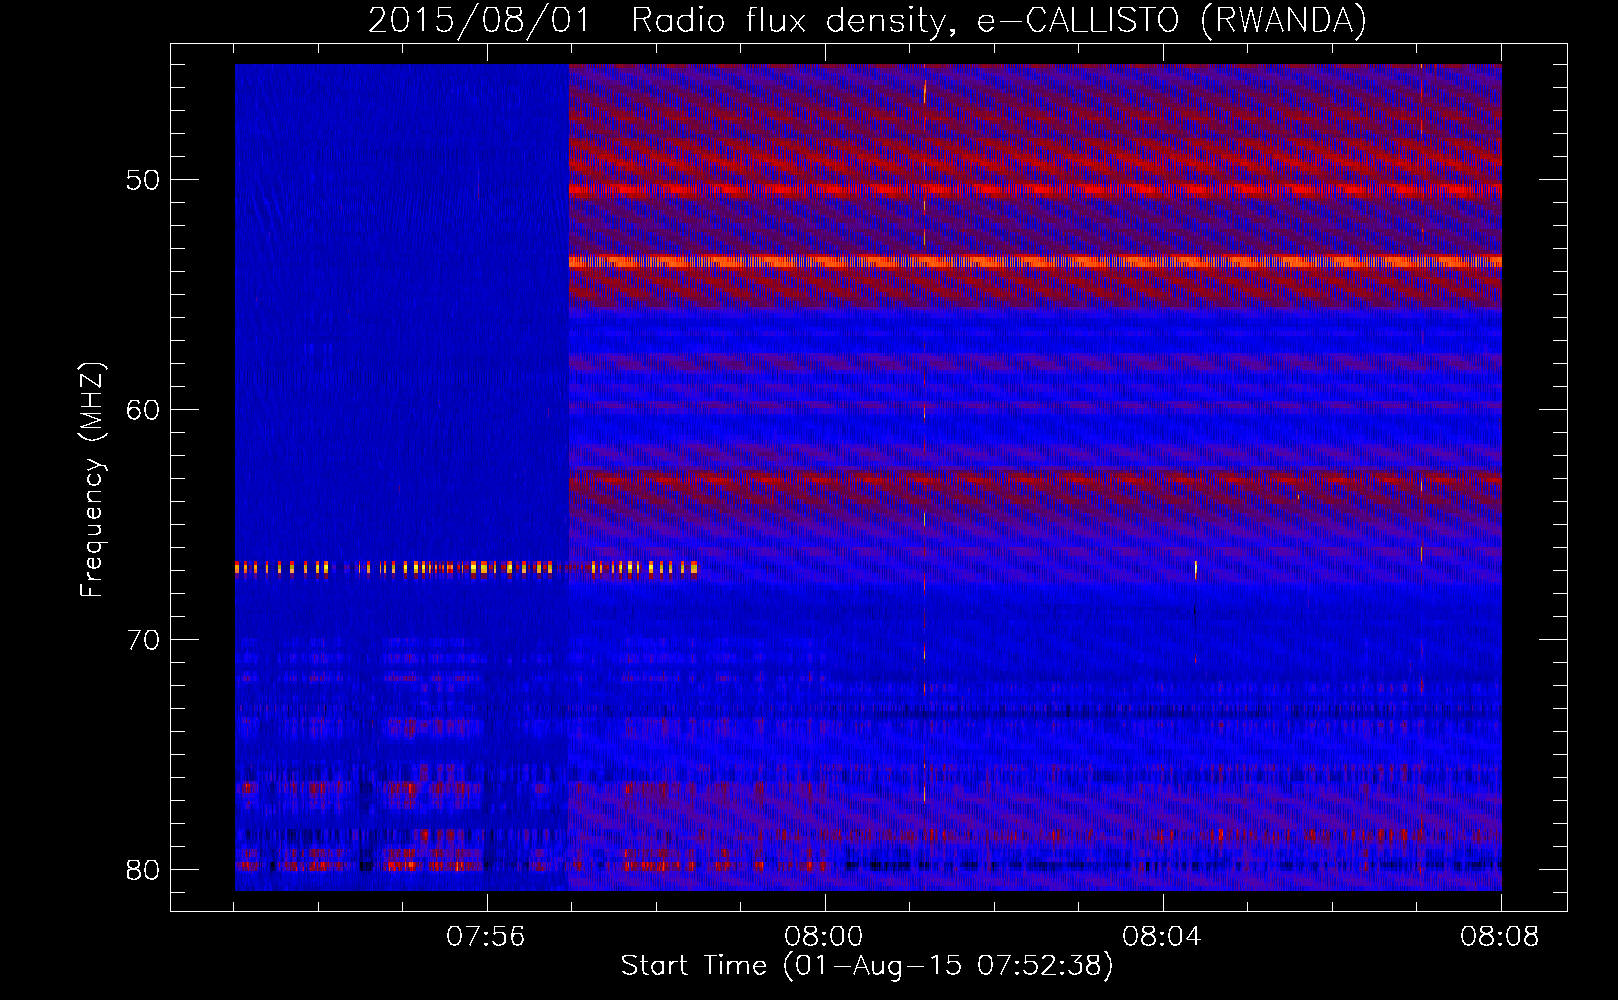The width and height of the screenshot is (1618, 1000).
Task: Click the 07:56 time tick label
Action: click(x=486, y=937)
